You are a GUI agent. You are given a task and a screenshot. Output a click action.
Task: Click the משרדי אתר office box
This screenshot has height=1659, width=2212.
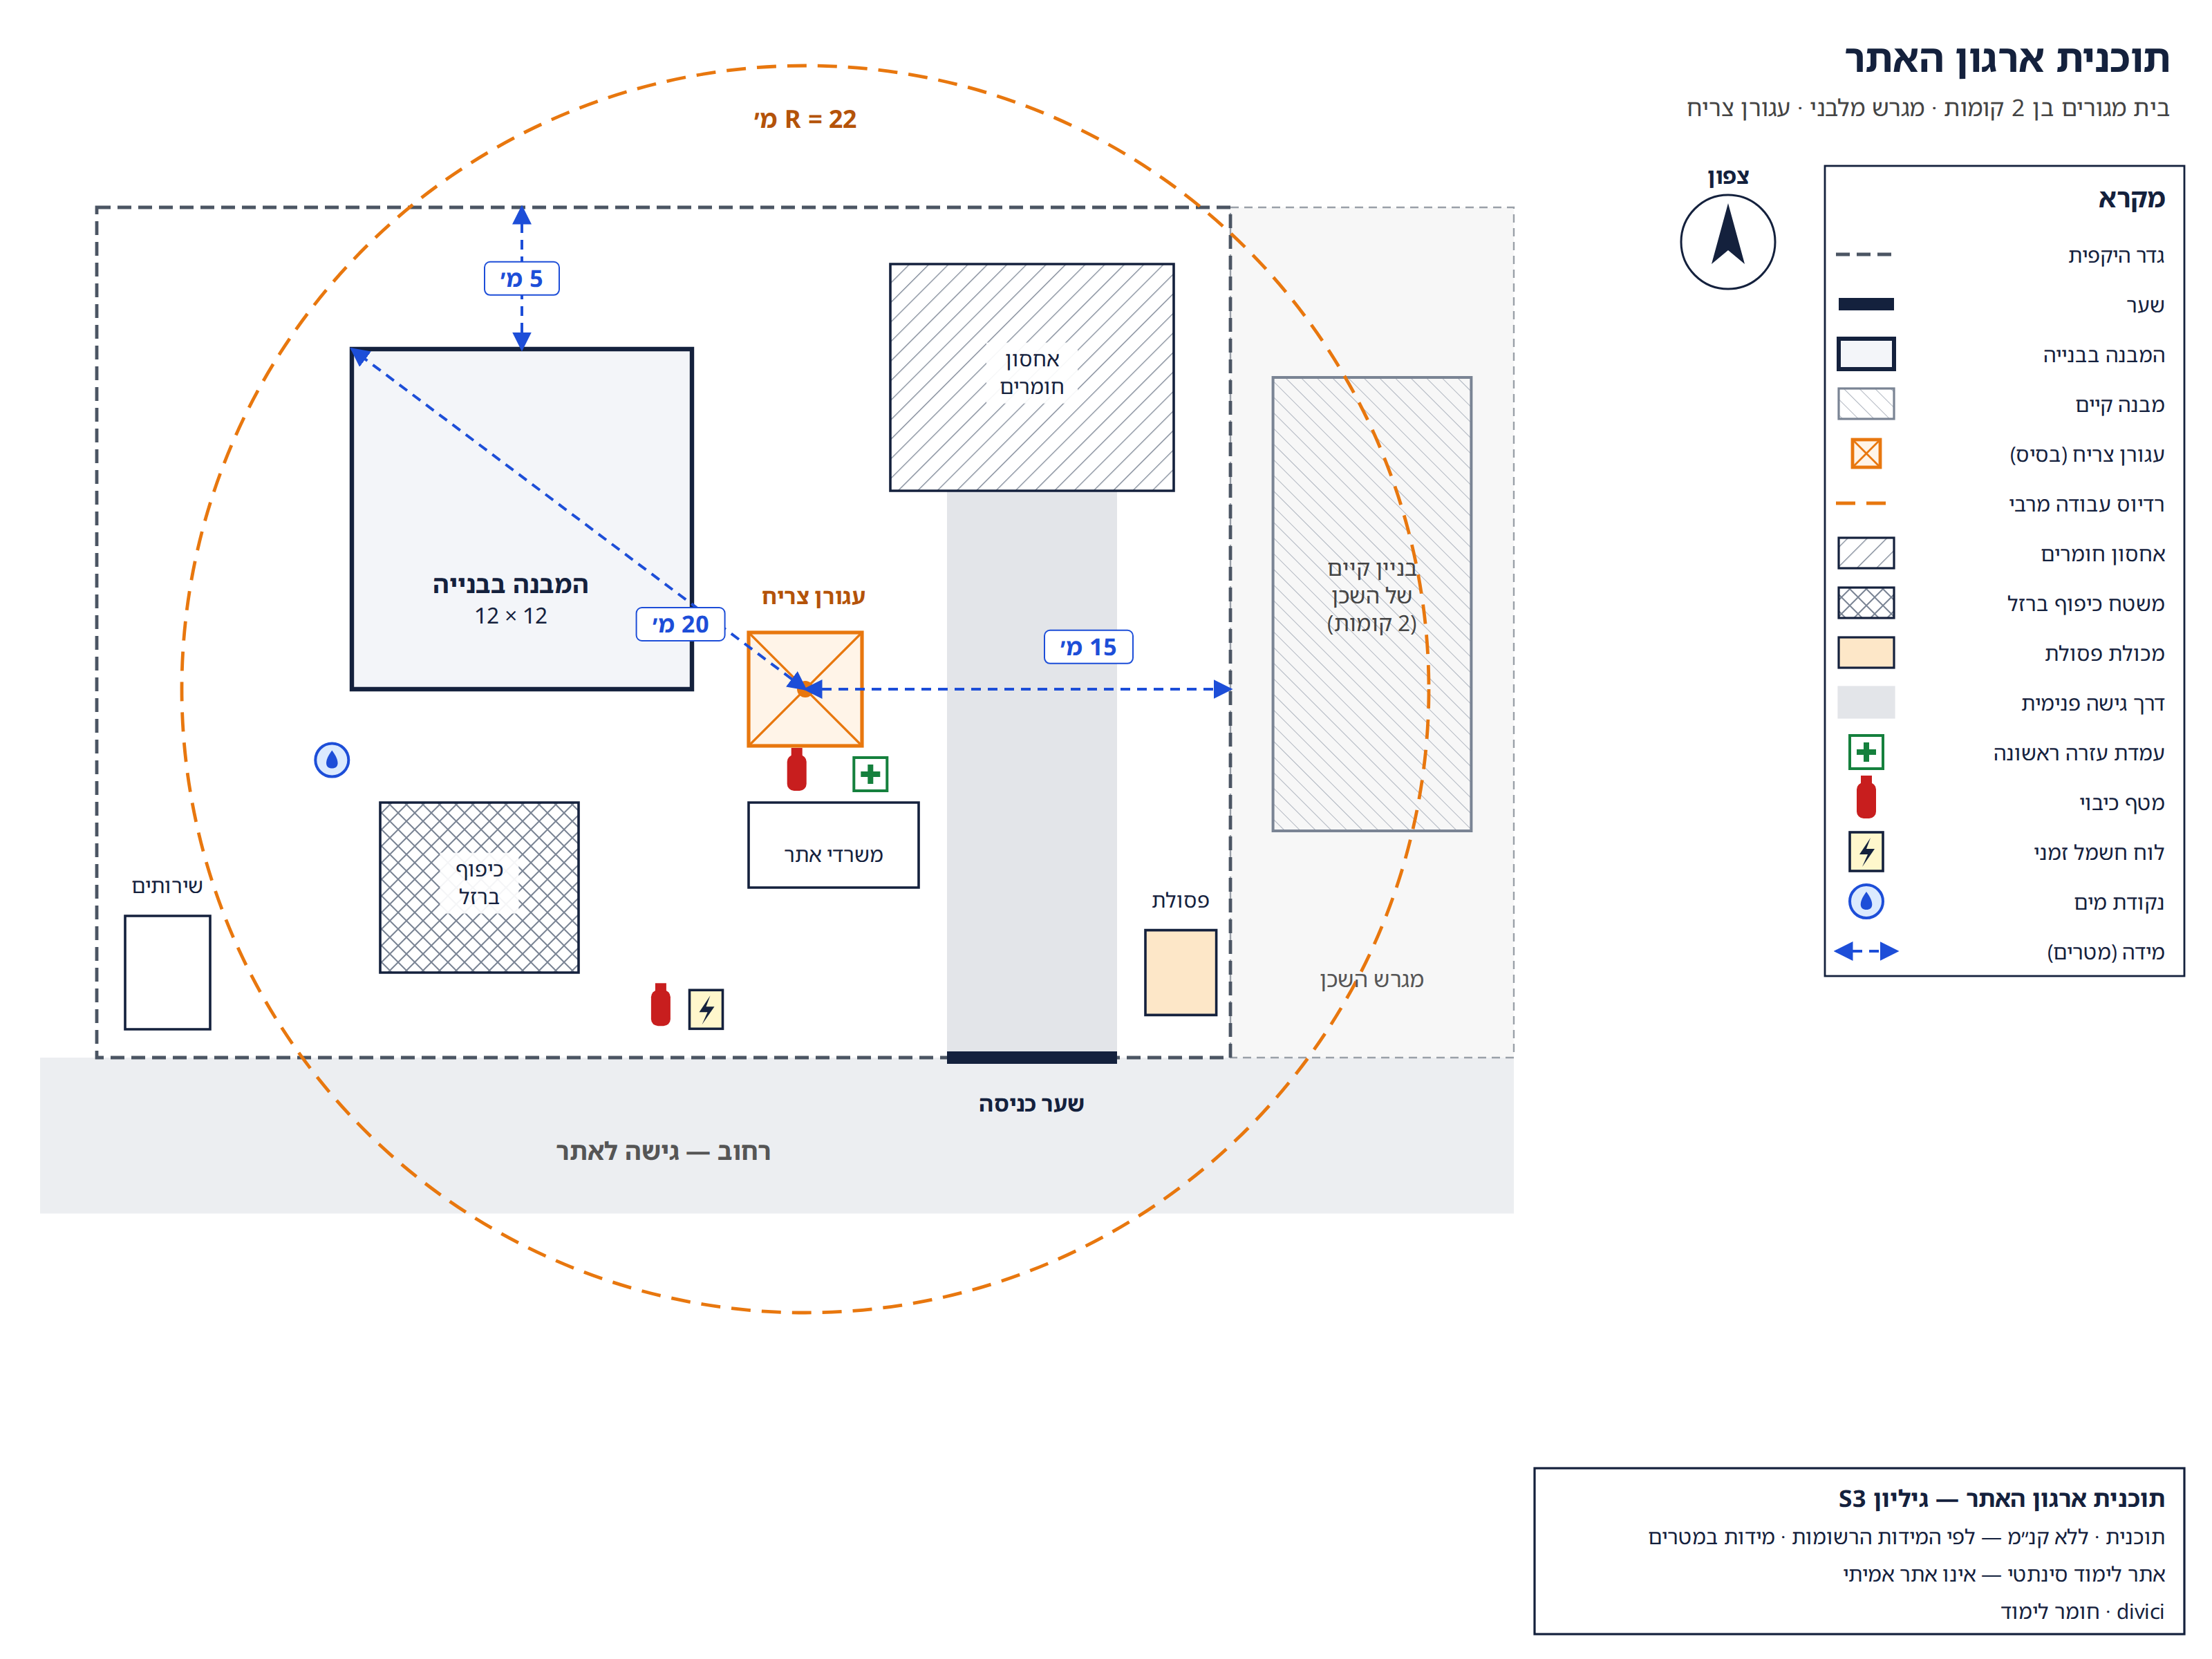click(x=833, y=845)
